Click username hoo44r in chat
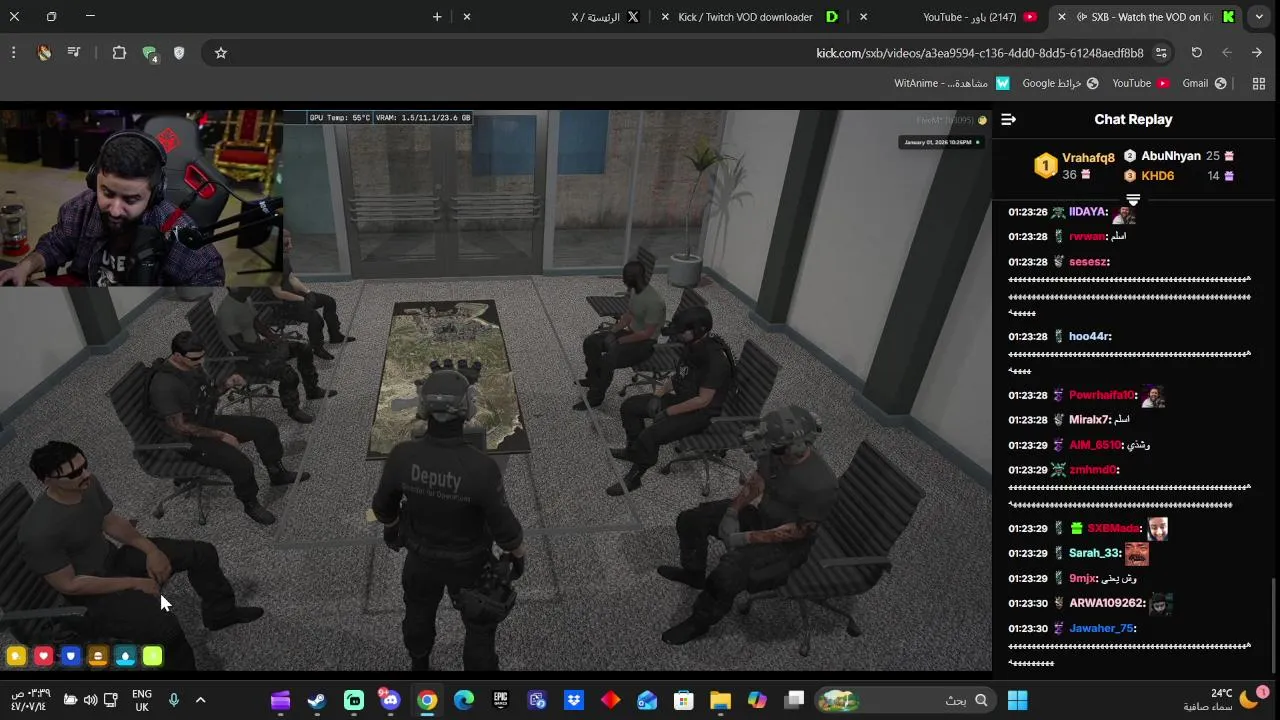Image resolution: width=1280 pixels, height=720 pixels. (1089, 337)
